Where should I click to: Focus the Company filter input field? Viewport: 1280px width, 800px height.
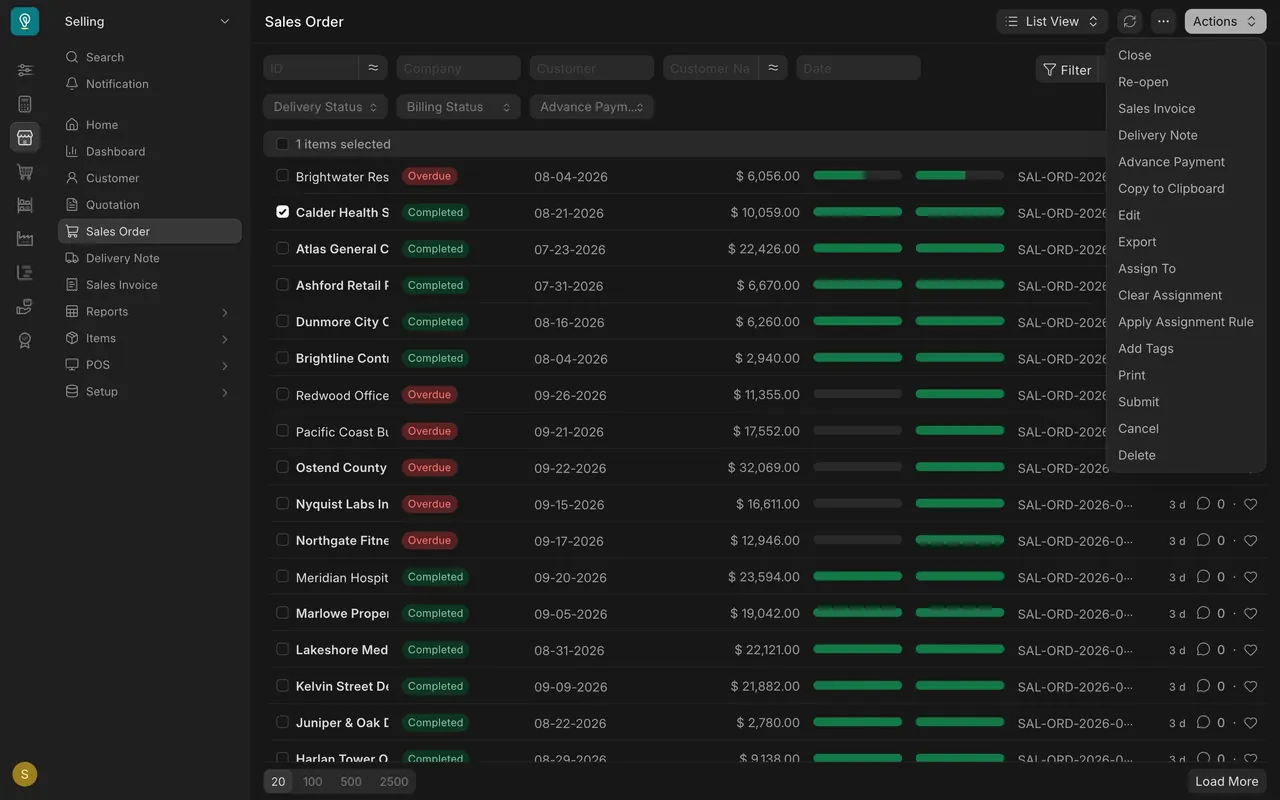pyautogui.click(x=458, y=68)
